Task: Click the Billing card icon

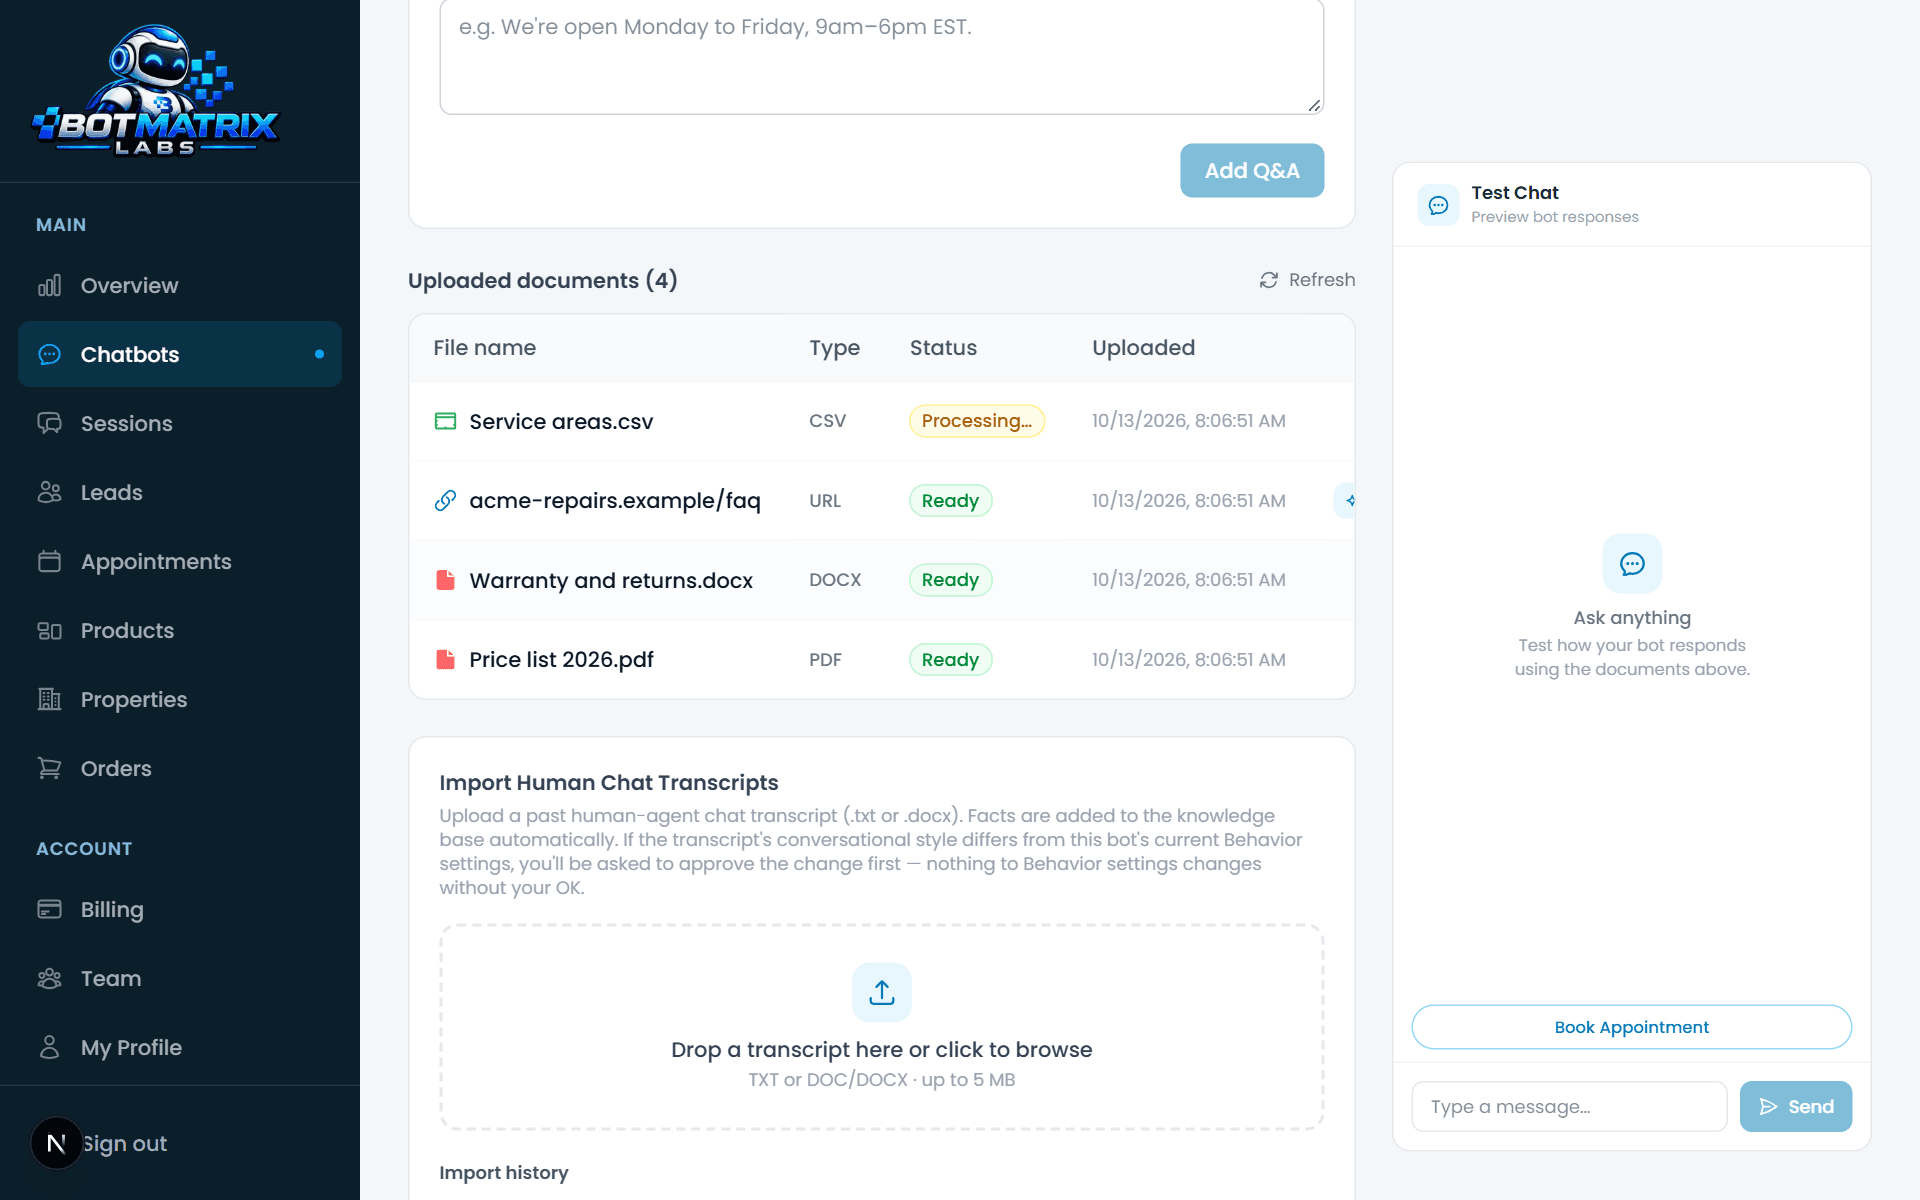Action: 49,909
